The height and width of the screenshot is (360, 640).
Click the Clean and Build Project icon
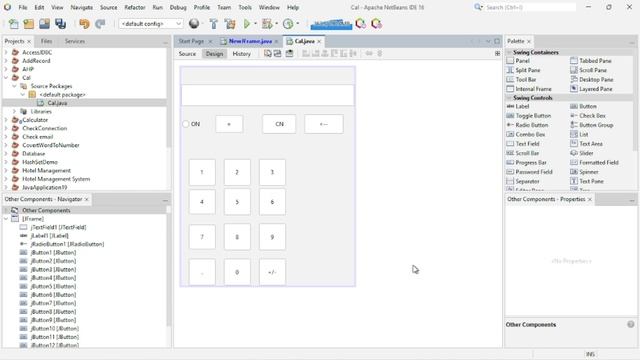(230, 24)
